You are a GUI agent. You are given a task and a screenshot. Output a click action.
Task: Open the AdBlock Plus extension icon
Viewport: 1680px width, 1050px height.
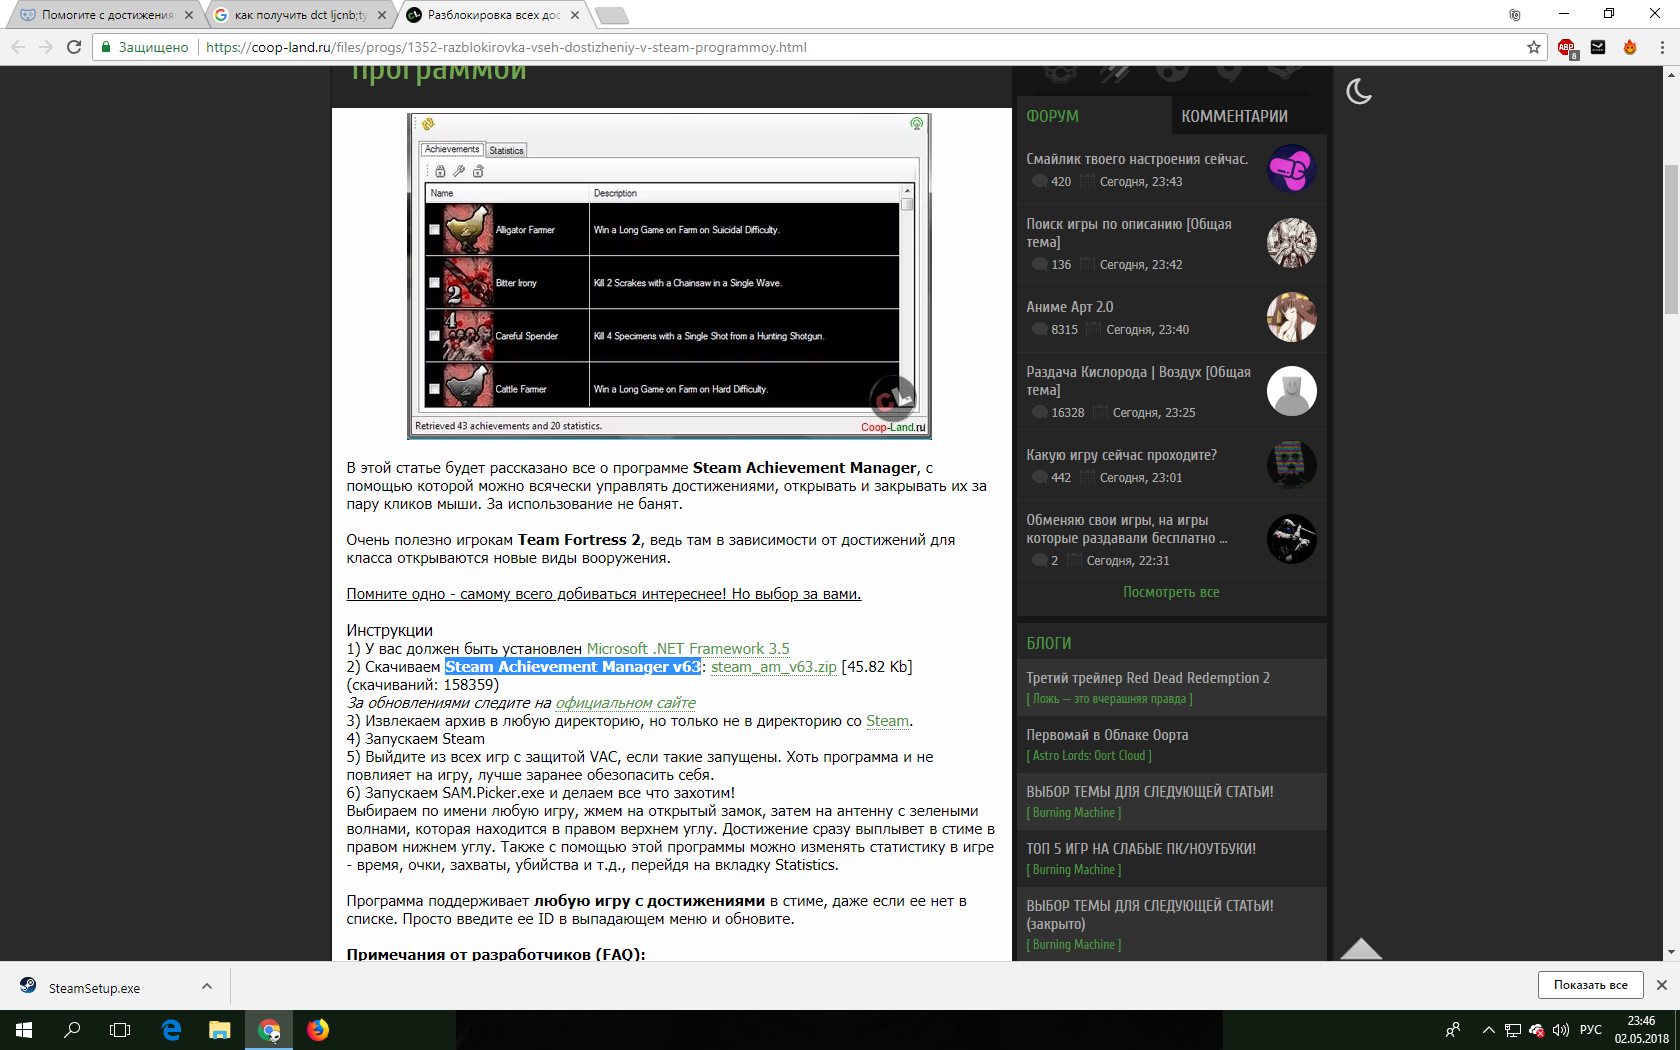pos(1567,47)
